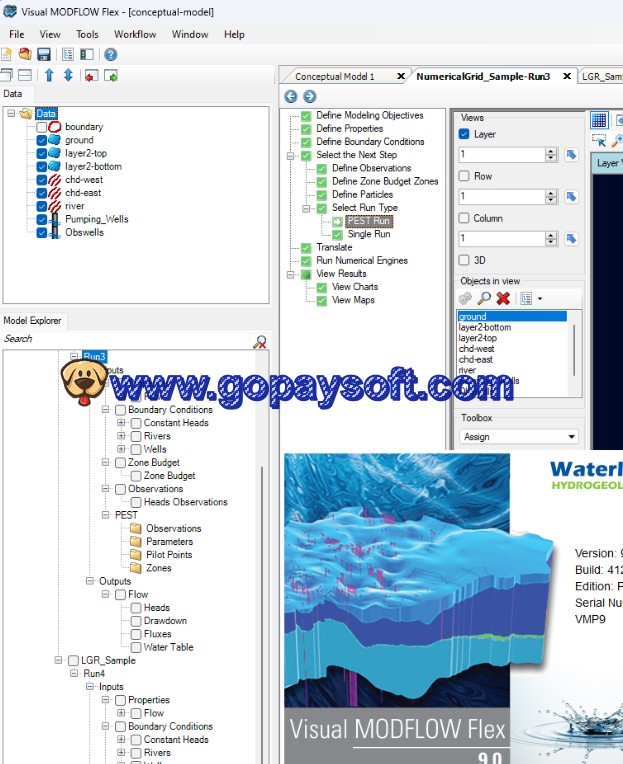Select the rectangle pick pointer tool
Screen dimensions: 623x764
tap(599, 141)
